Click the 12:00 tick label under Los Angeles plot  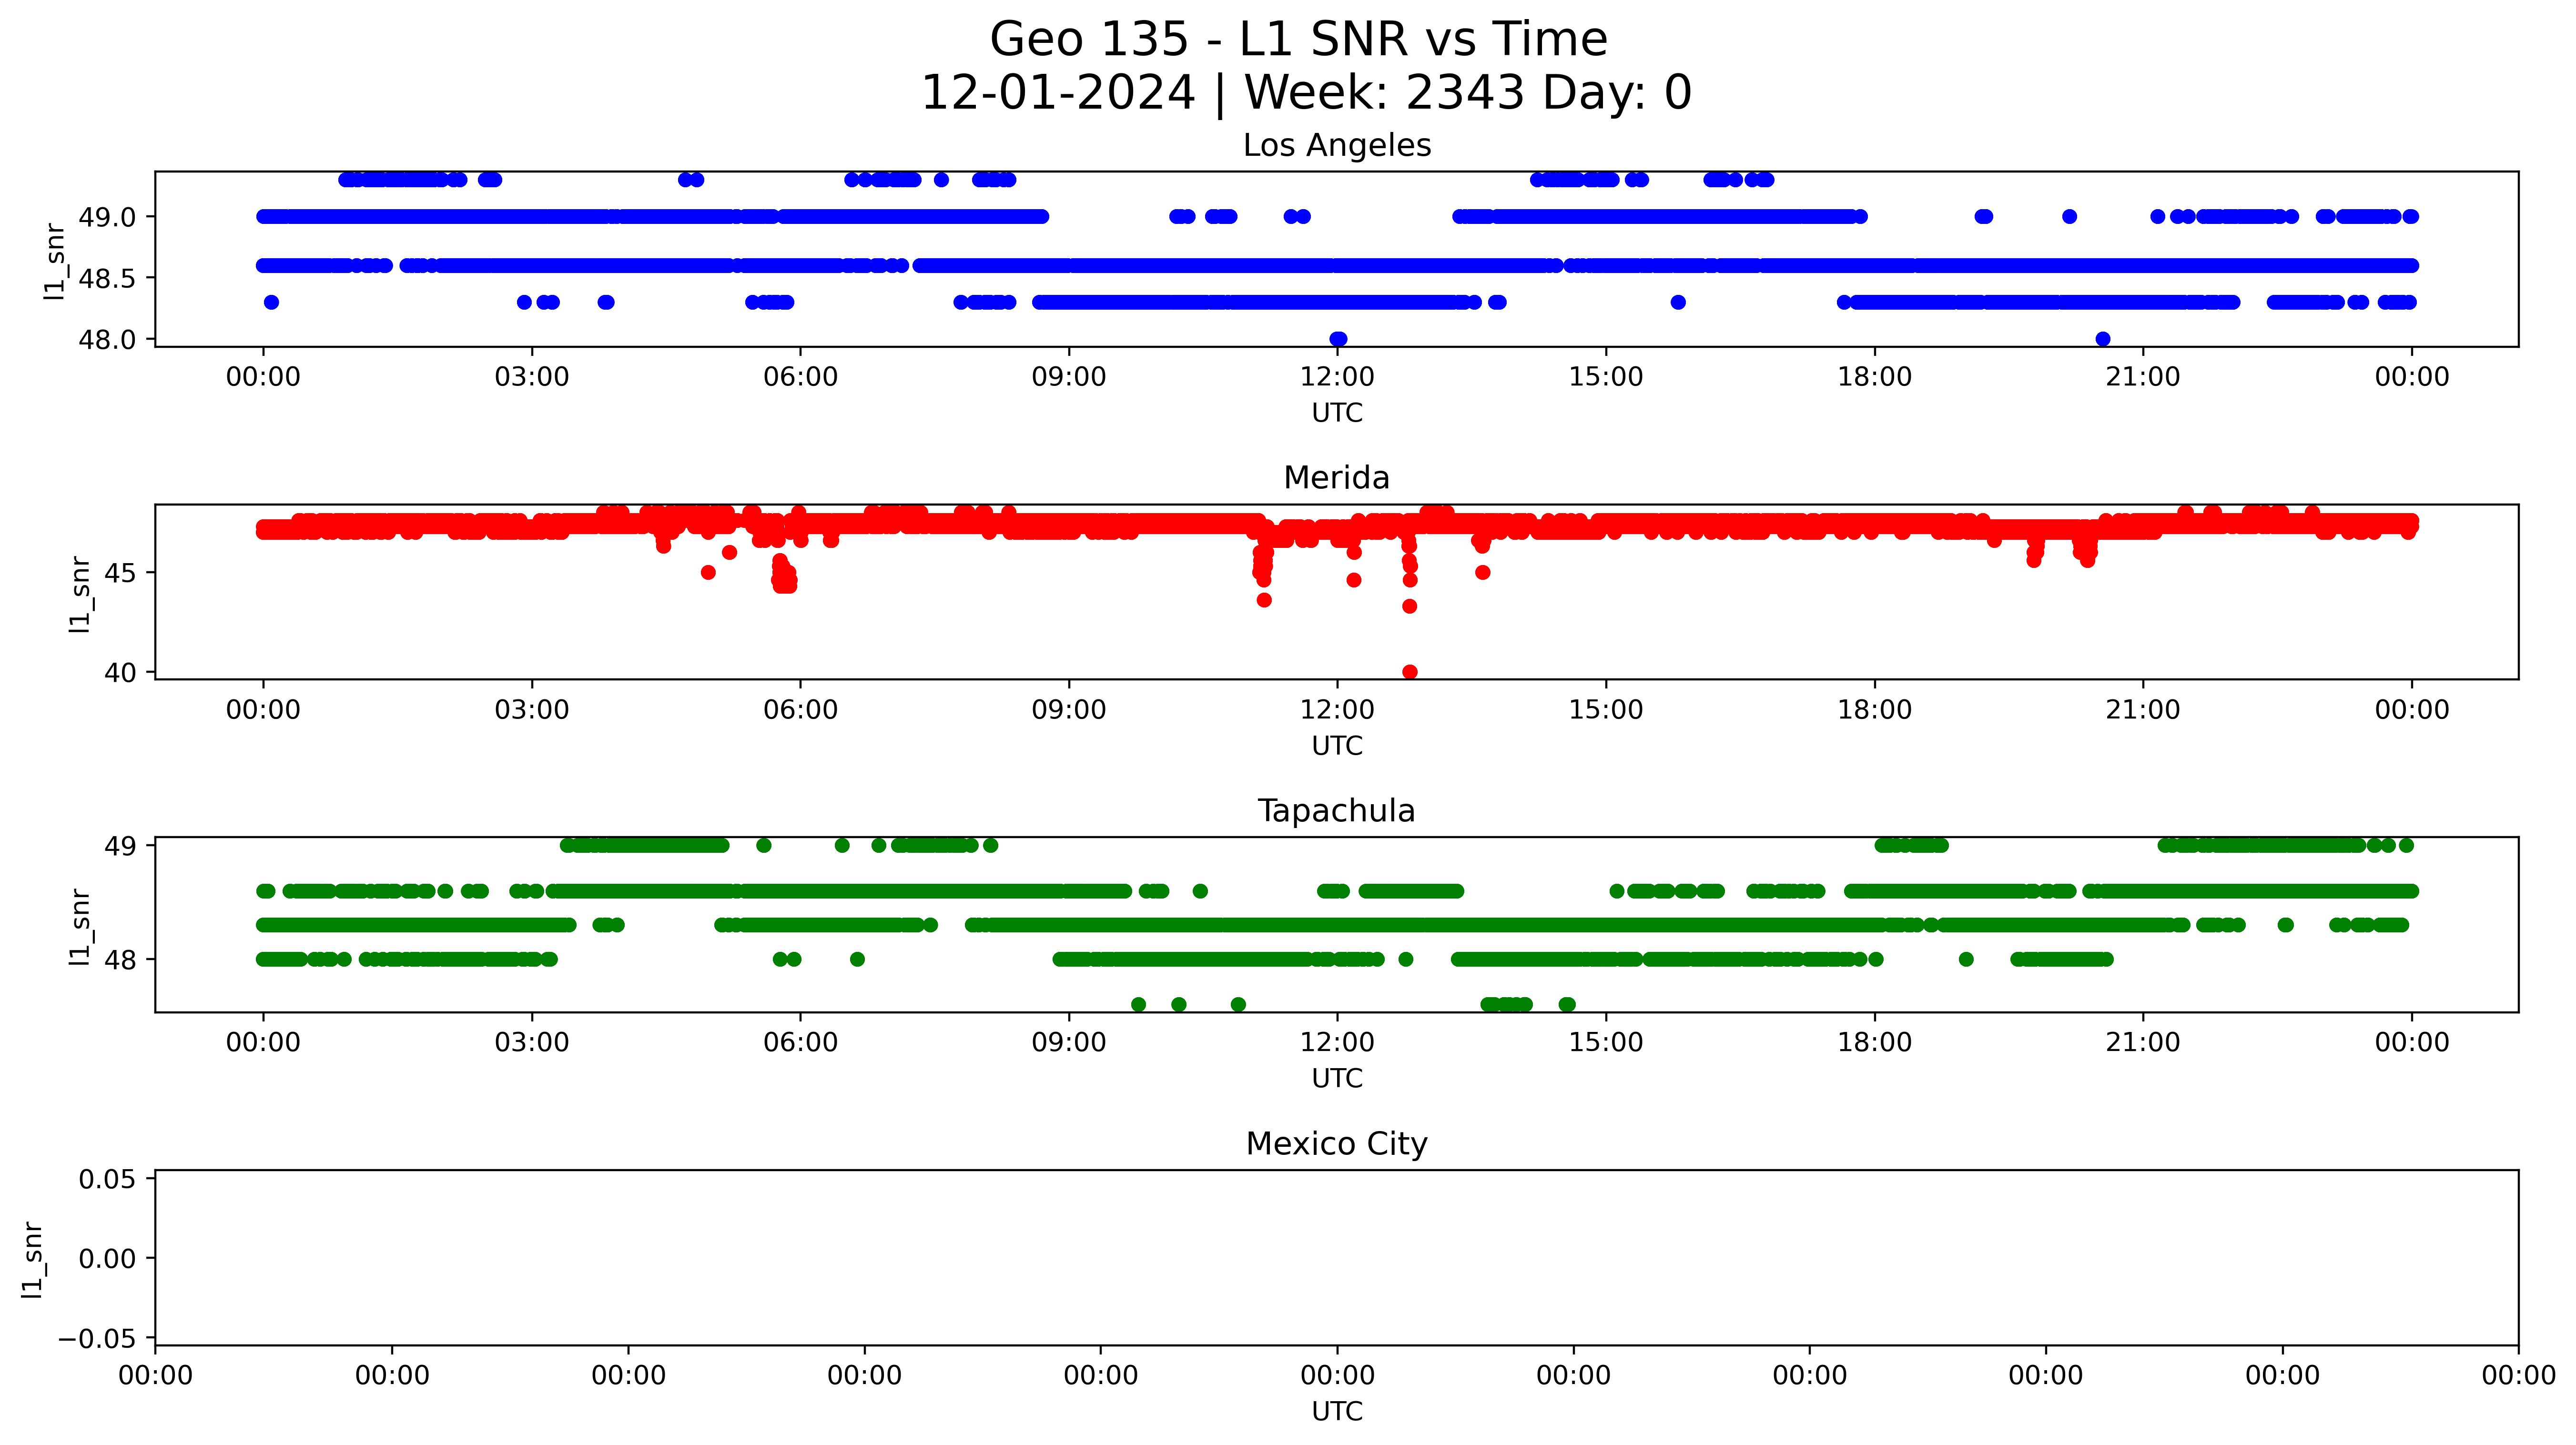tap(1337, 377)
